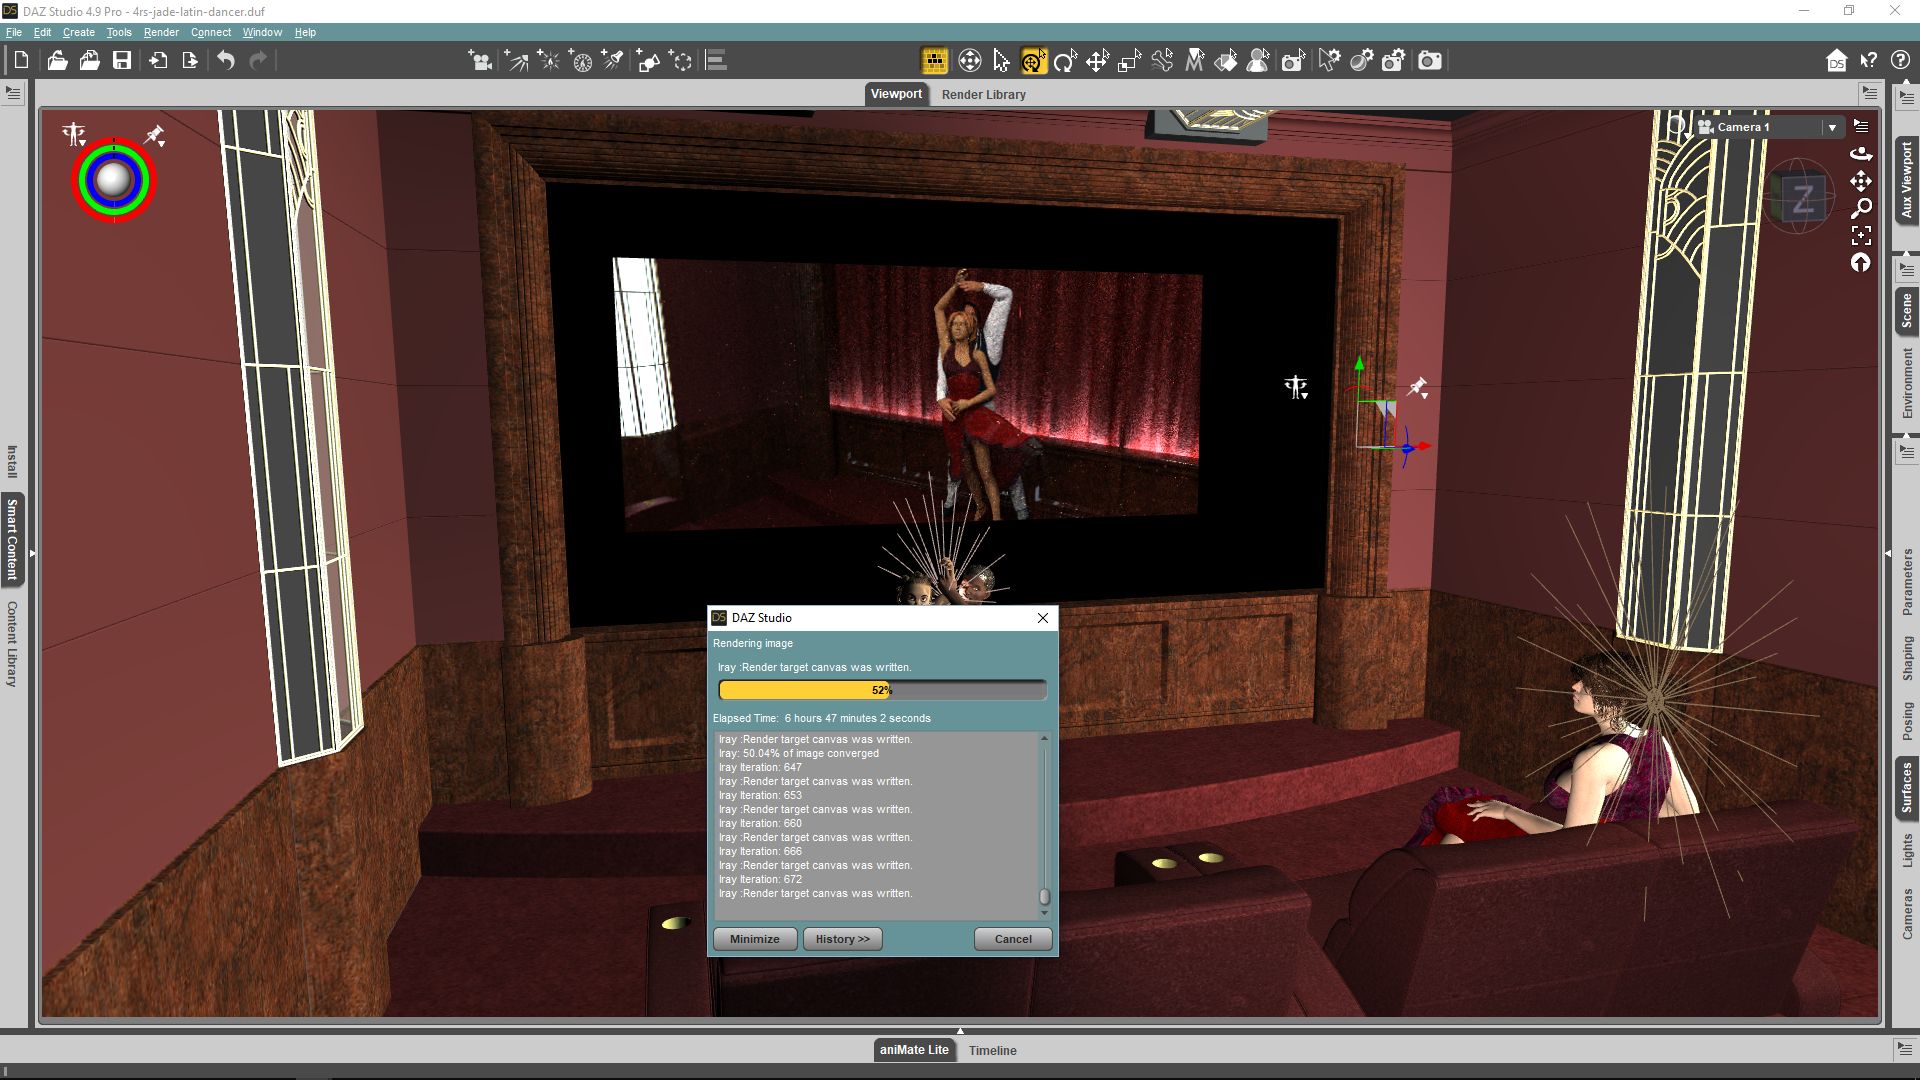Screen dimensions: 1920x1080
Task: Click the Undo arrow icon
Action: tap(226, 61)
